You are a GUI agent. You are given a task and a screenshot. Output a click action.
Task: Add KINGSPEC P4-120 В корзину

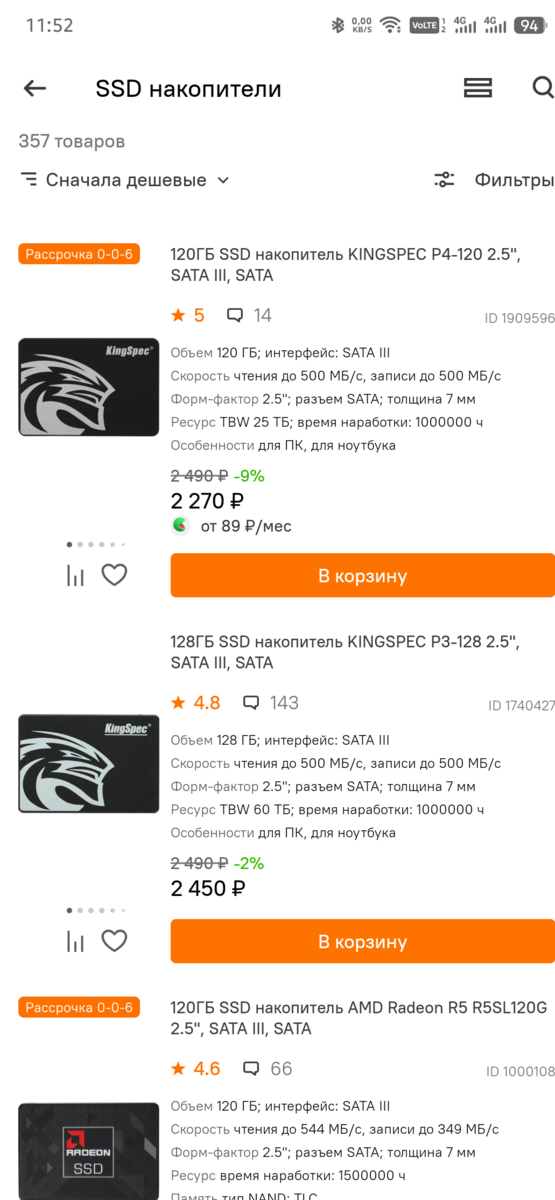363,576
